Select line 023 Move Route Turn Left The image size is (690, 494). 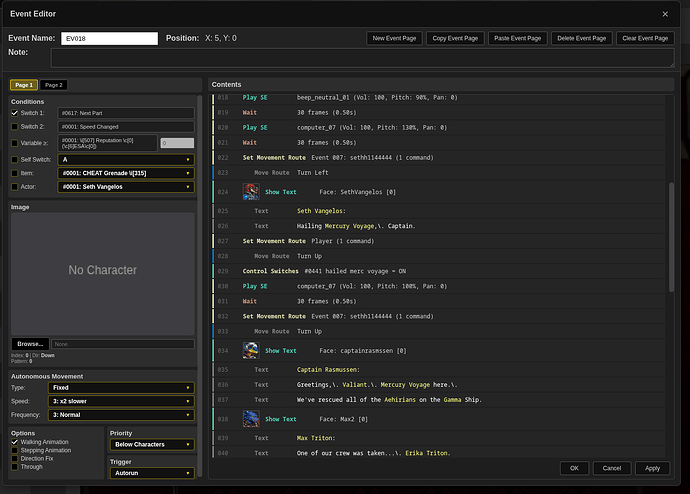click(x=439, y=172)
